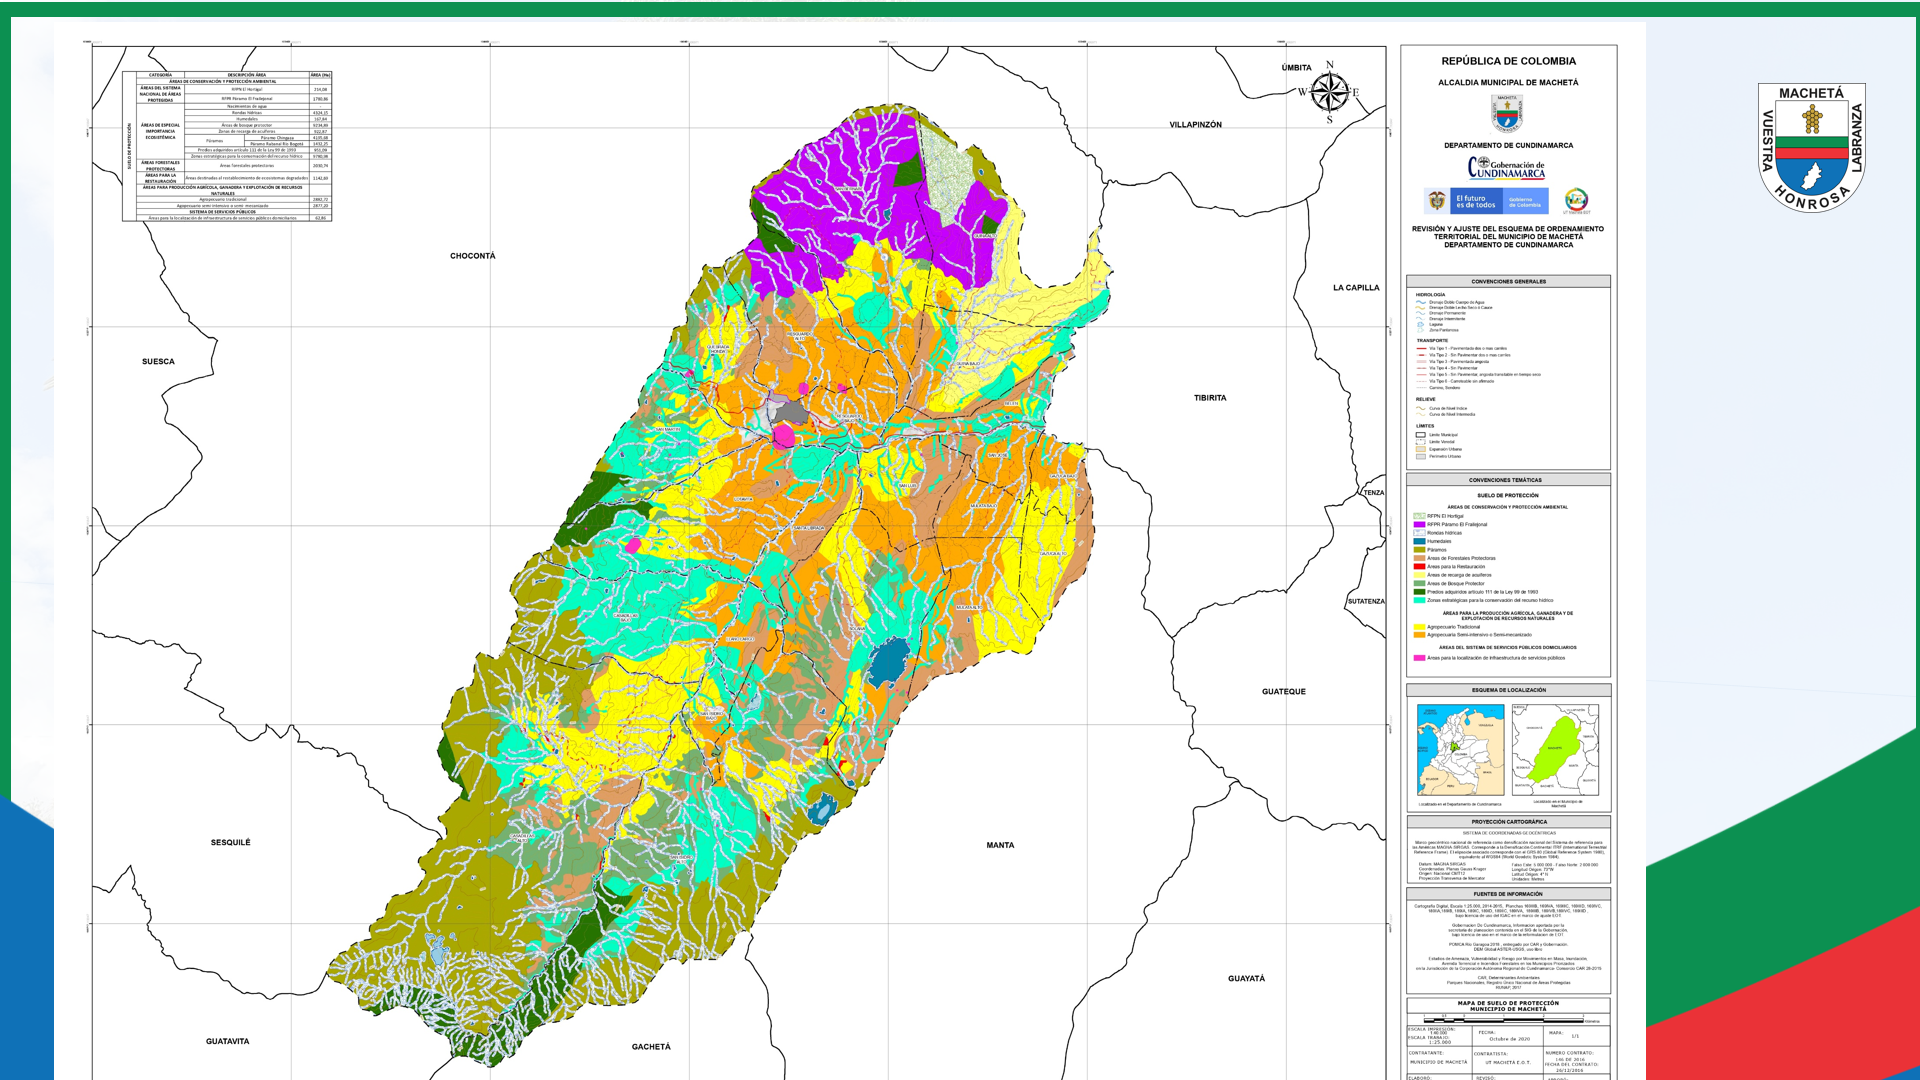The width and height of the screenshot is (1920, 1080).
Task: Click the purple RFPR Páramo El Frailejonal swatch
Action: point(1419,524)
